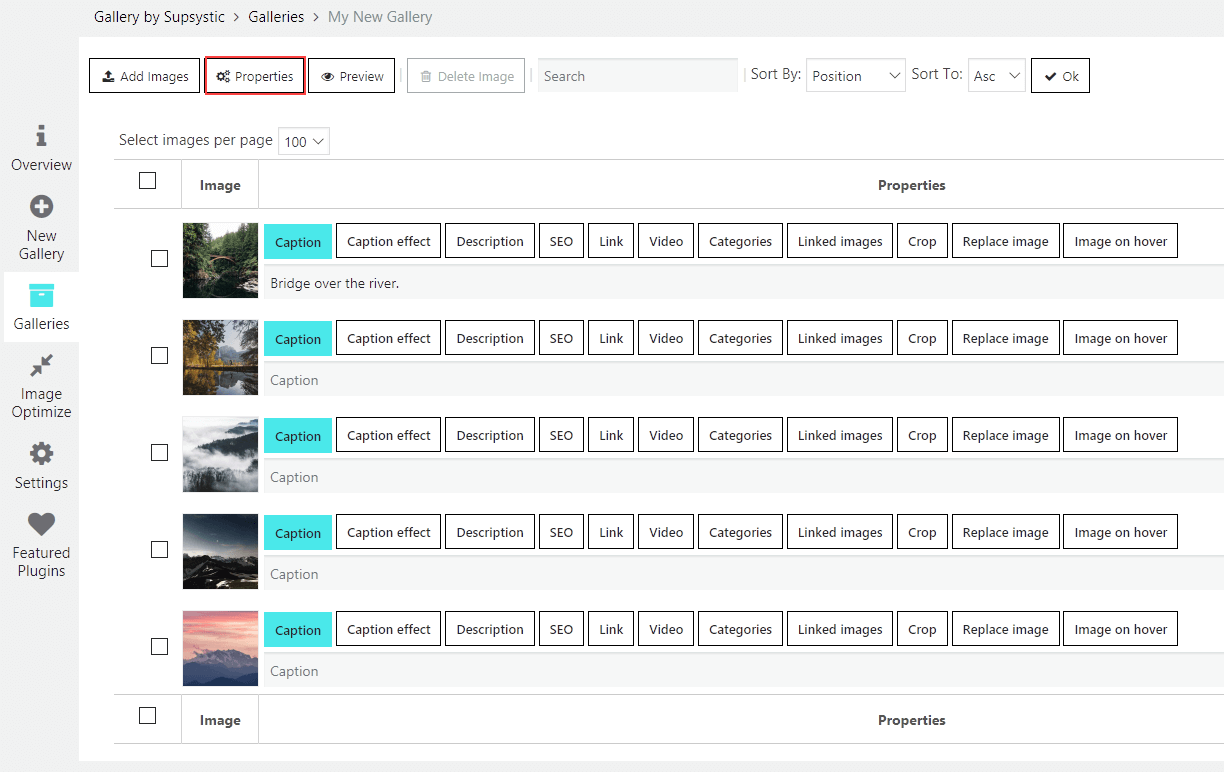Click the Add Images button
The width and height of the screenshot is (1224, 772).
144,76
